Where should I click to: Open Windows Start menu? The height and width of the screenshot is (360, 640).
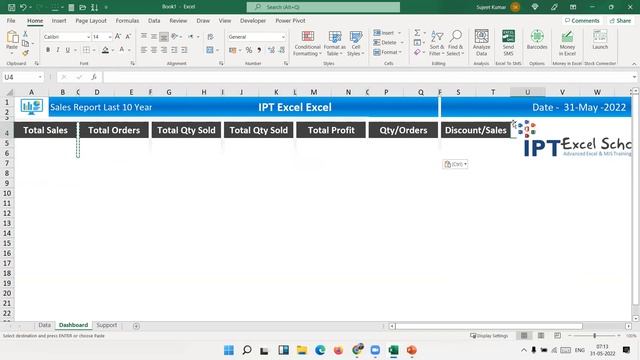tap(229, 350)
